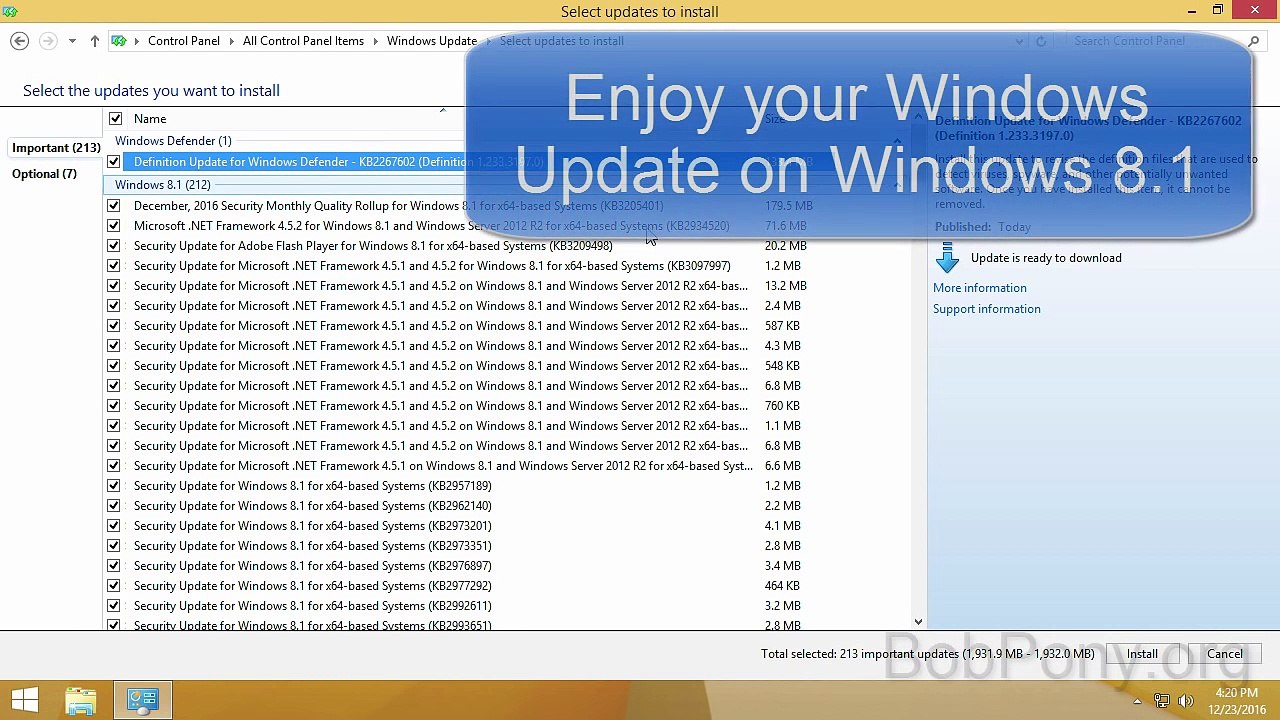Uncheck Definition Update for Windows Defender checkbox

[x=113, y=162]
